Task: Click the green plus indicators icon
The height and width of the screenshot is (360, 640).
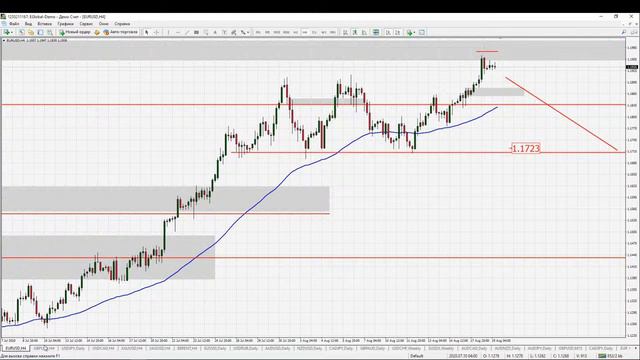Action: click(409, 32)
